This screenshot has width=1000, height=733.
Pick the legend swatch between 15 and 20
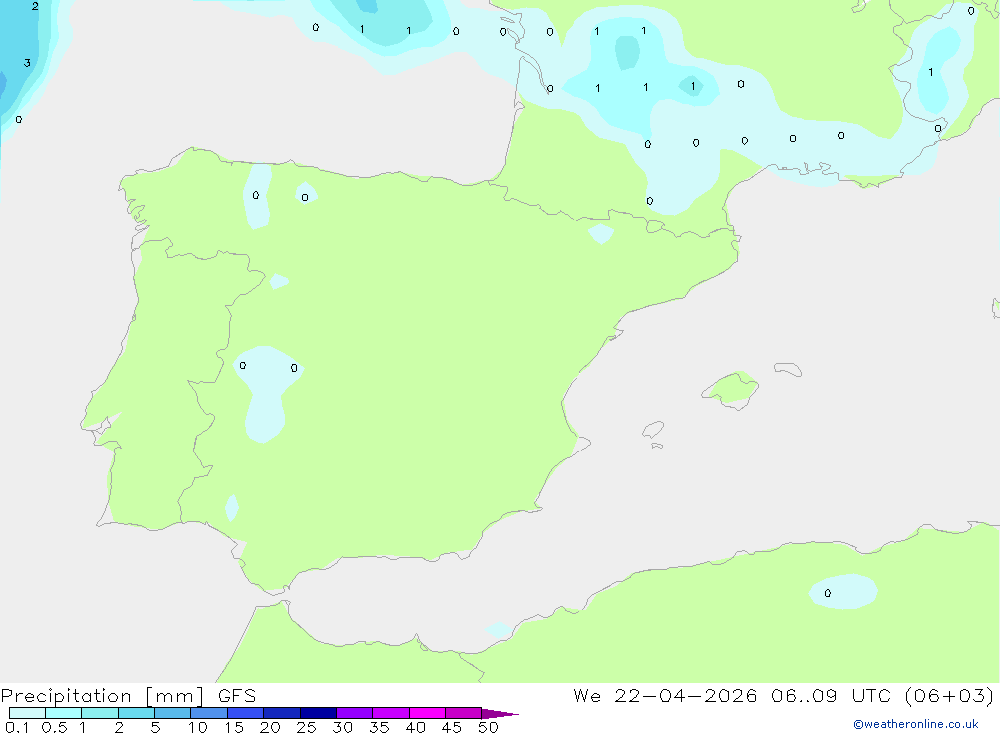pos(246,713)
